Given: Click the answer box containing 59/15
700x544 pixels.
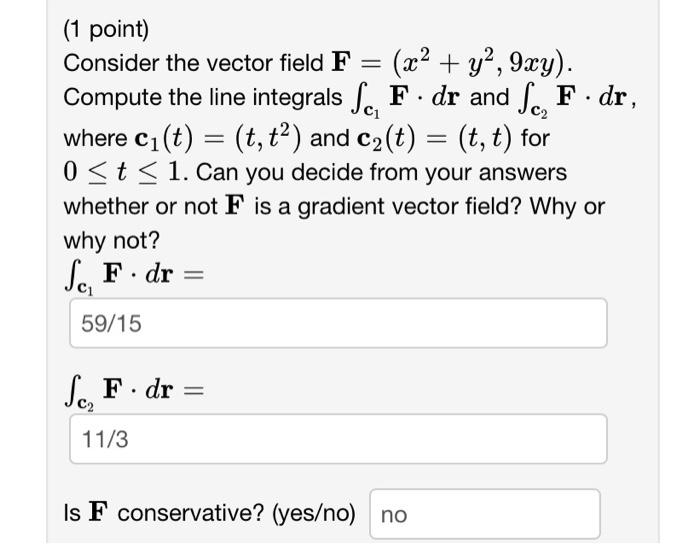Looking at the screenshot, I should pyautogui.click(x=337, y=324).
